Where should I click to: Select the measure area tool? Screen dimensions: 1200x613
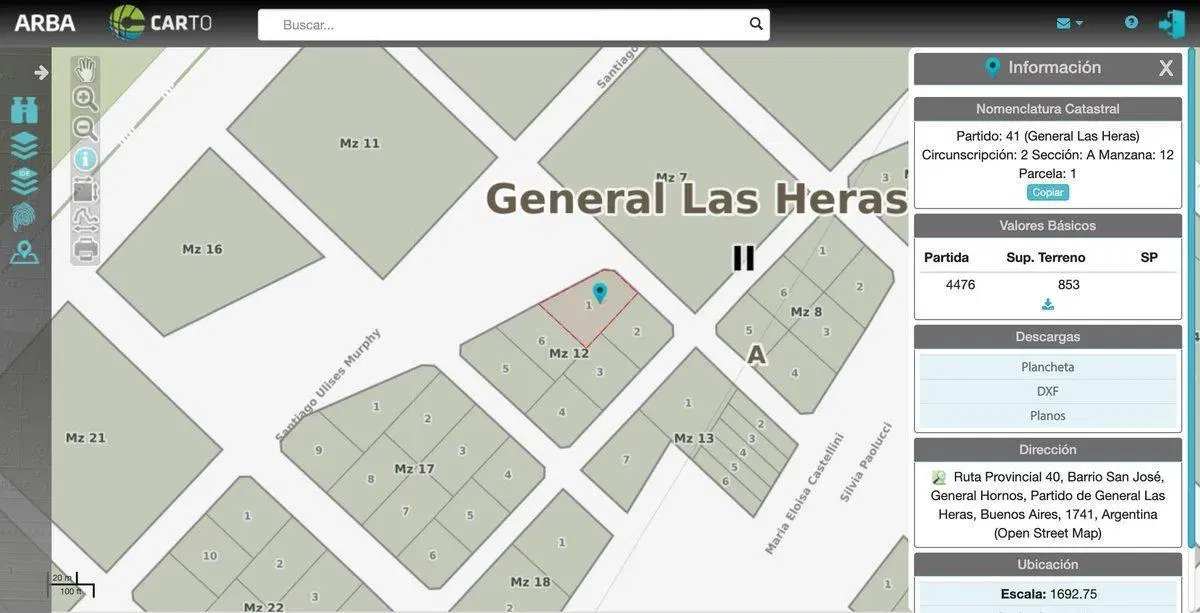(x=86, y=189)
